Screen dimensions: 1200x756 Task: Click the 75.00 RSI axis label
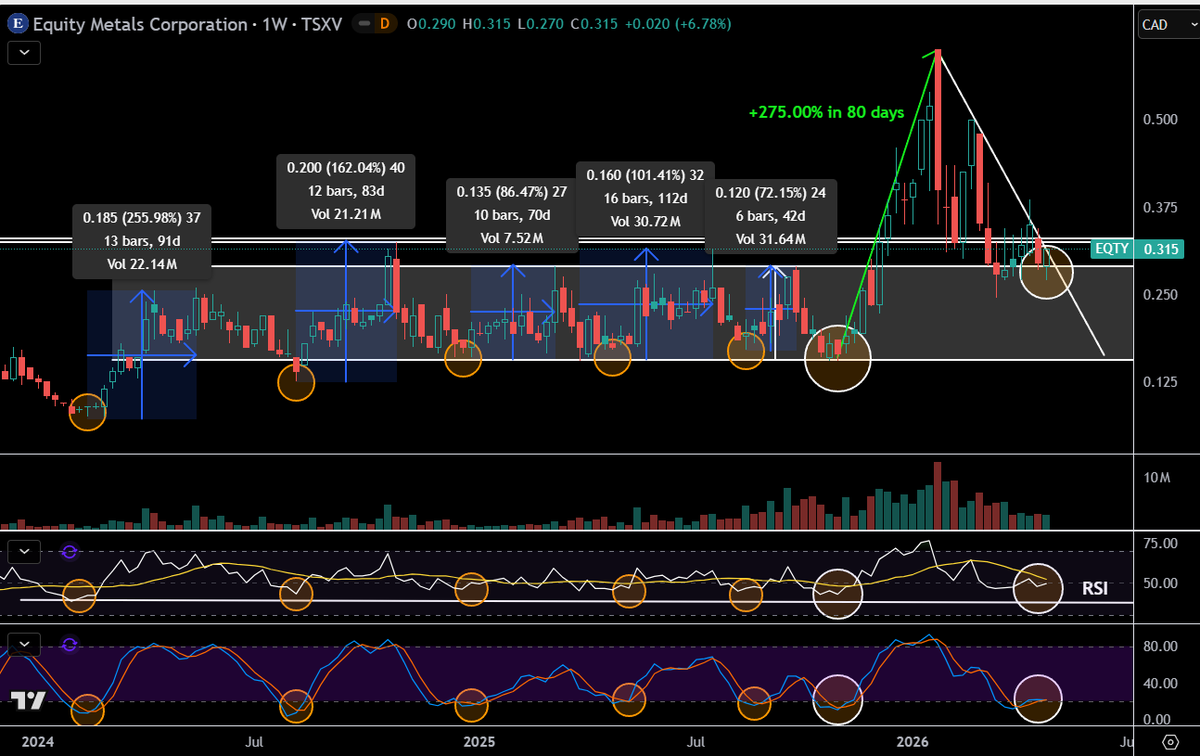[1159, 543]
